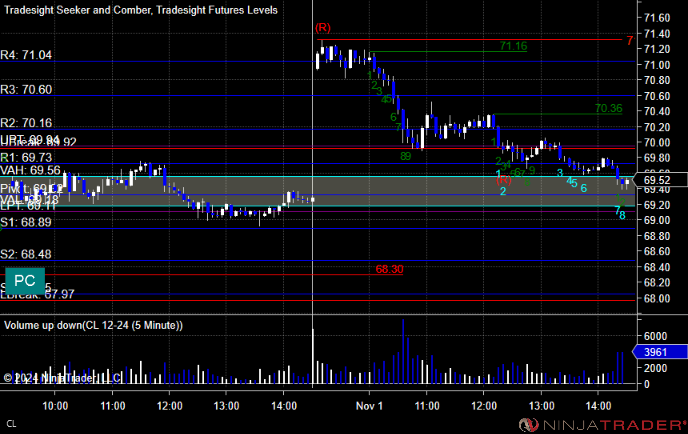Select the volume value marker 3961
The width and height of the screenshot is (688, 434).
659,352
